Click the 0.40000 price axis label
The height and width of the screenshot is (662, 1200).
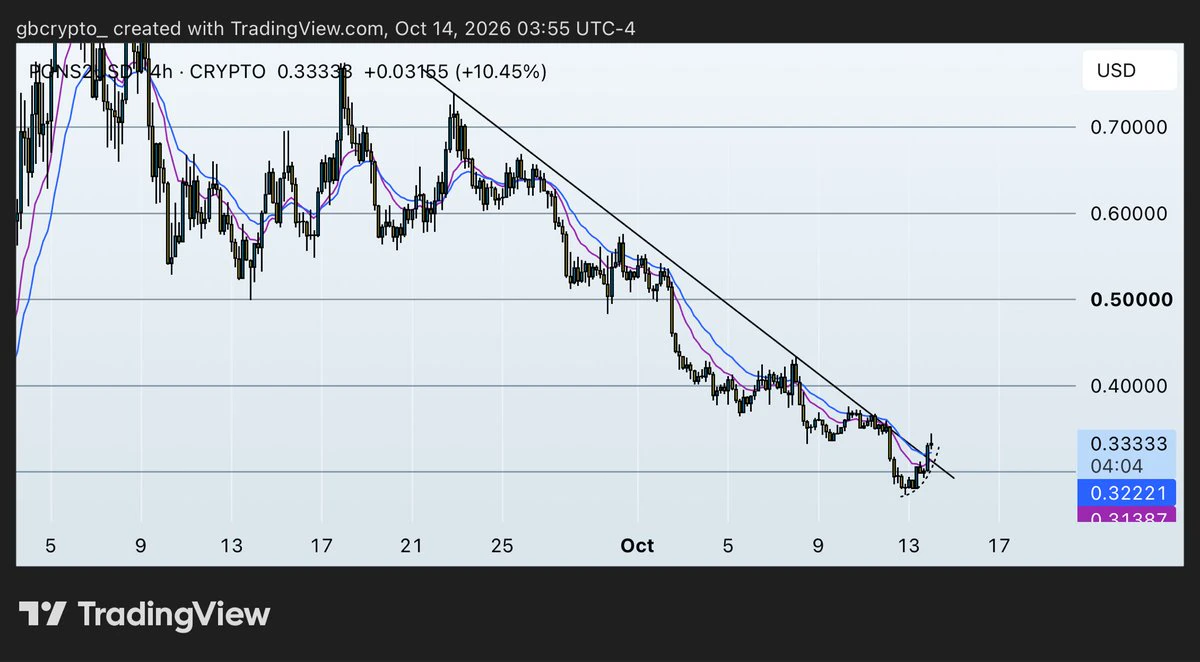coord(1129,386)
